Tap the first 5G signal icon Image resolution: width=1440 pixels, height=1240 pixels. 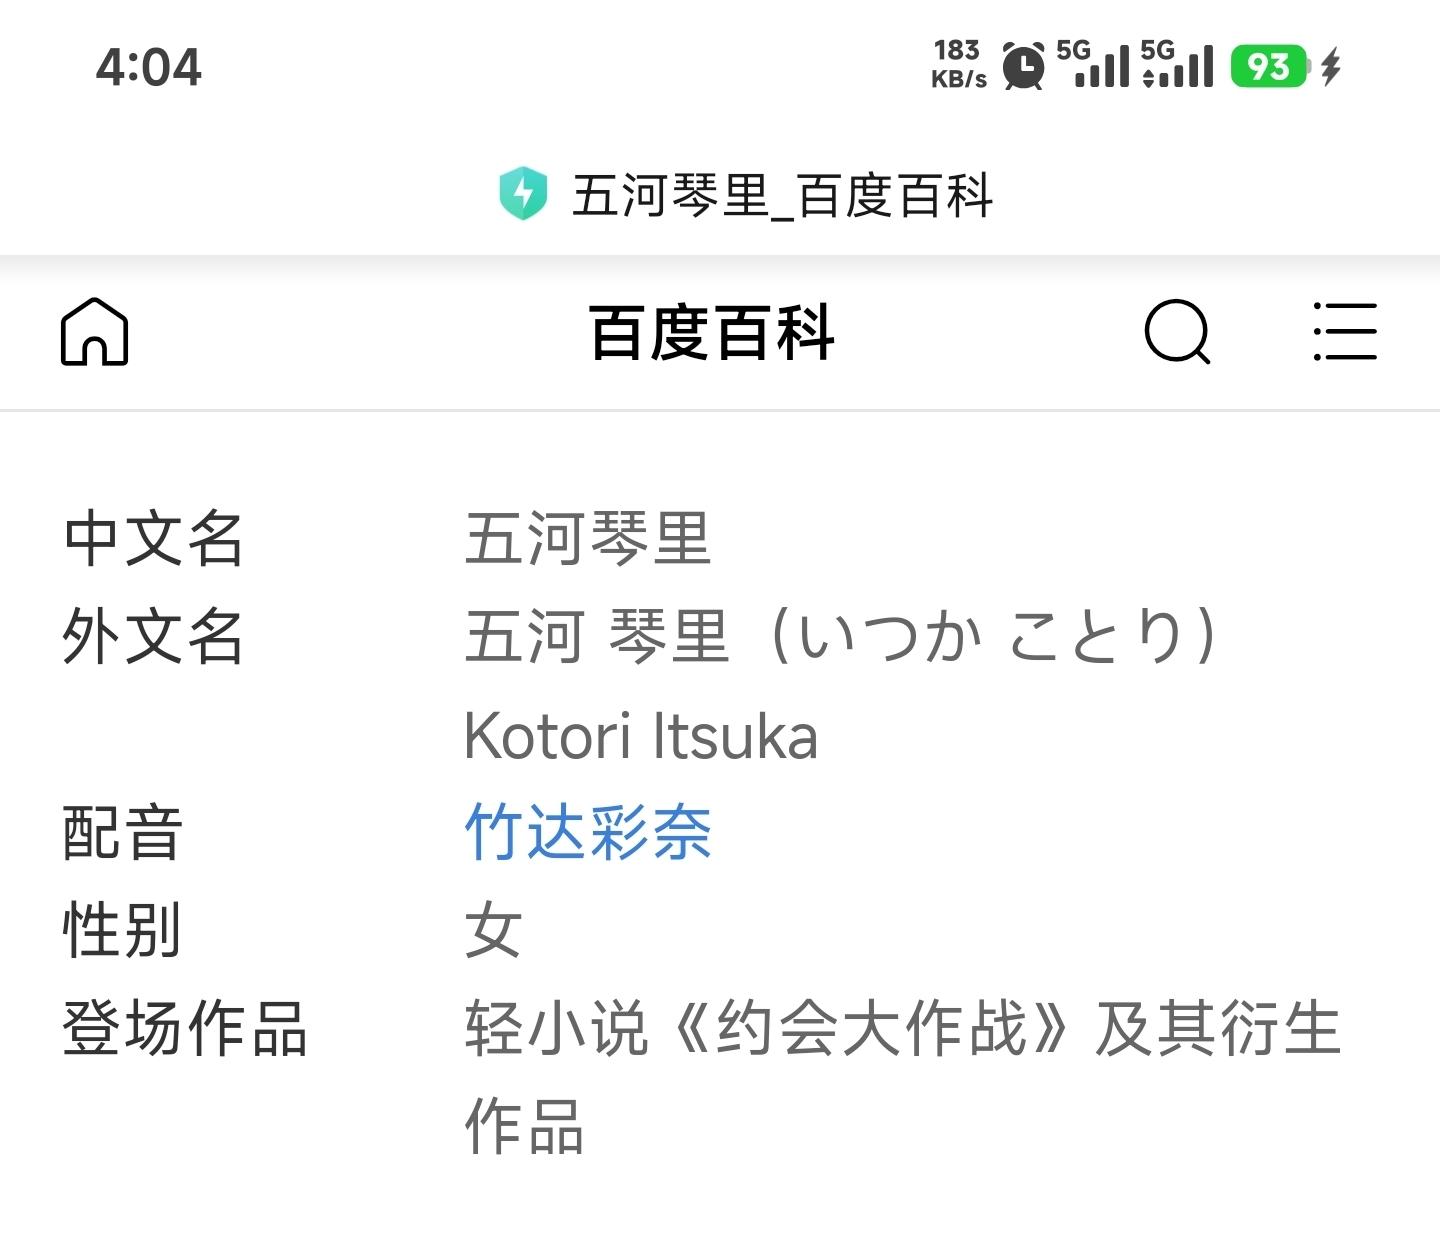tap(1093, 65)
